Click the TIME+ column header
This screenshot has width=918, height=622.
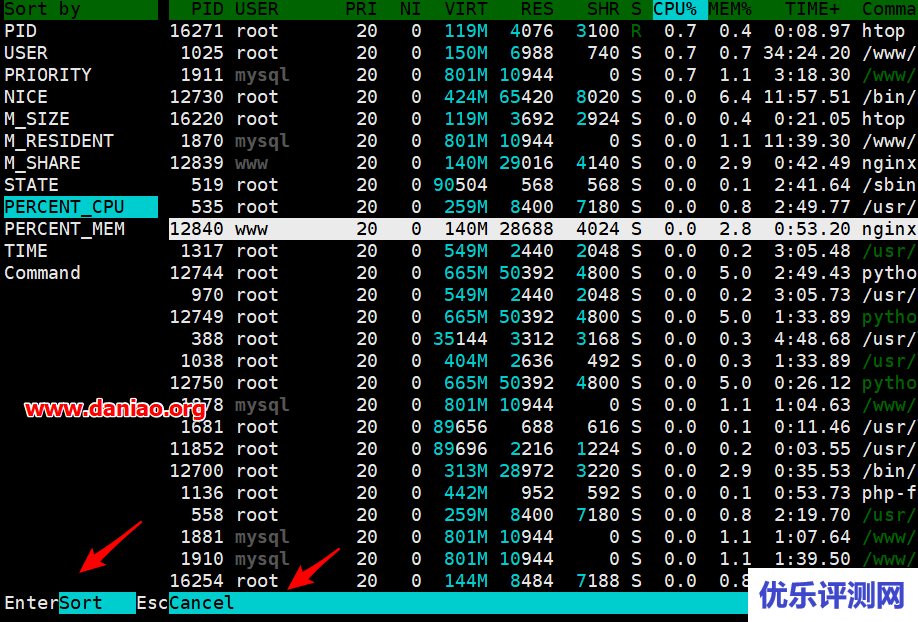tap(813, 9)
